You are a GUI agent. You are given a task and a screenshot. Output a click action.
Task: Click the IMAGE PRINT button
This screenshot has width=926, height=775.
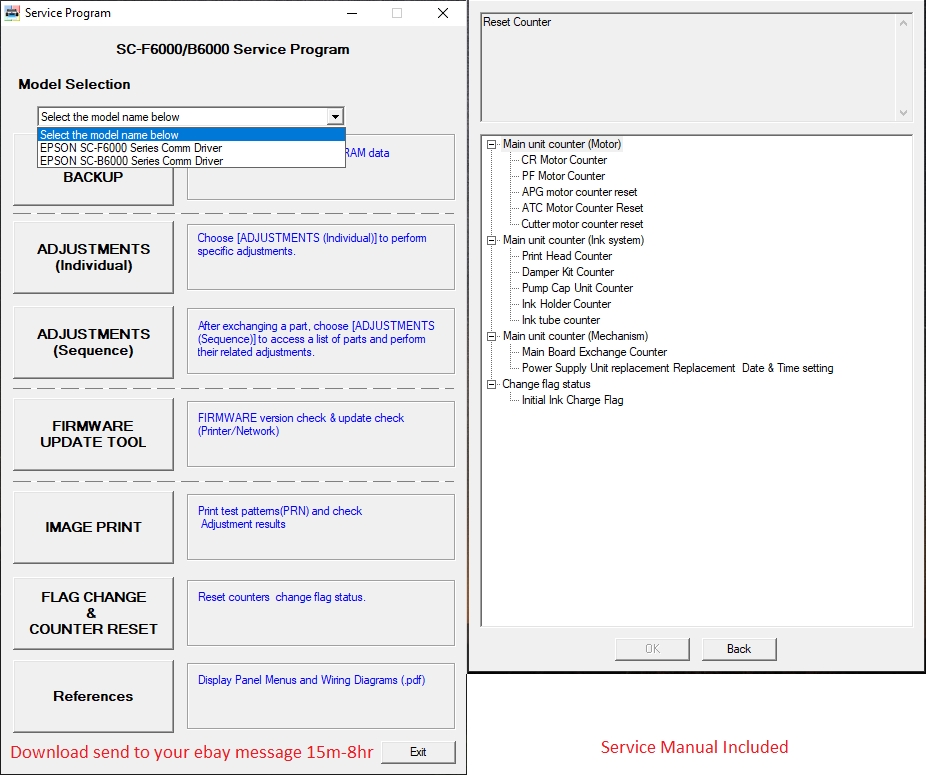coord(93,527)
